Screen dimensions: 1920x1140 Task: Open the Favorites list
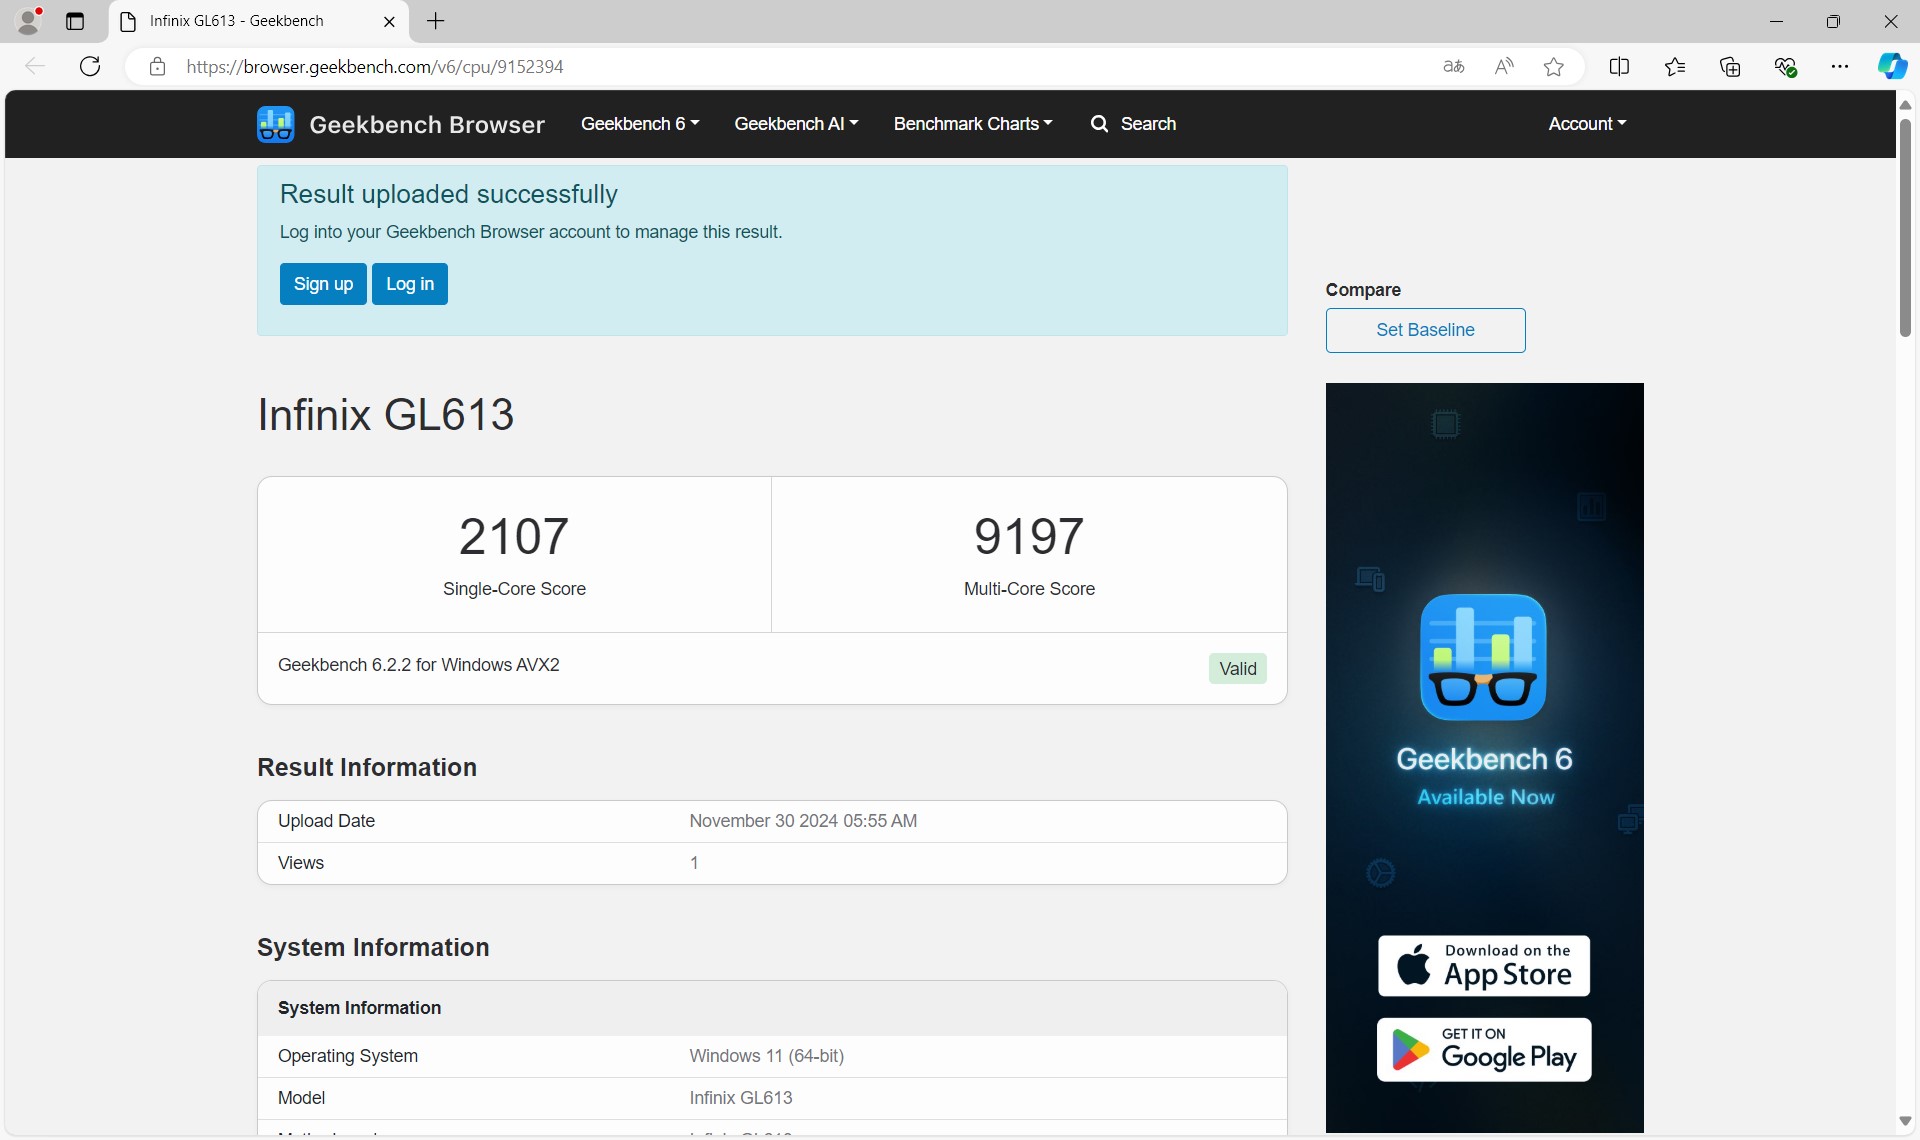coord(1675,67)
